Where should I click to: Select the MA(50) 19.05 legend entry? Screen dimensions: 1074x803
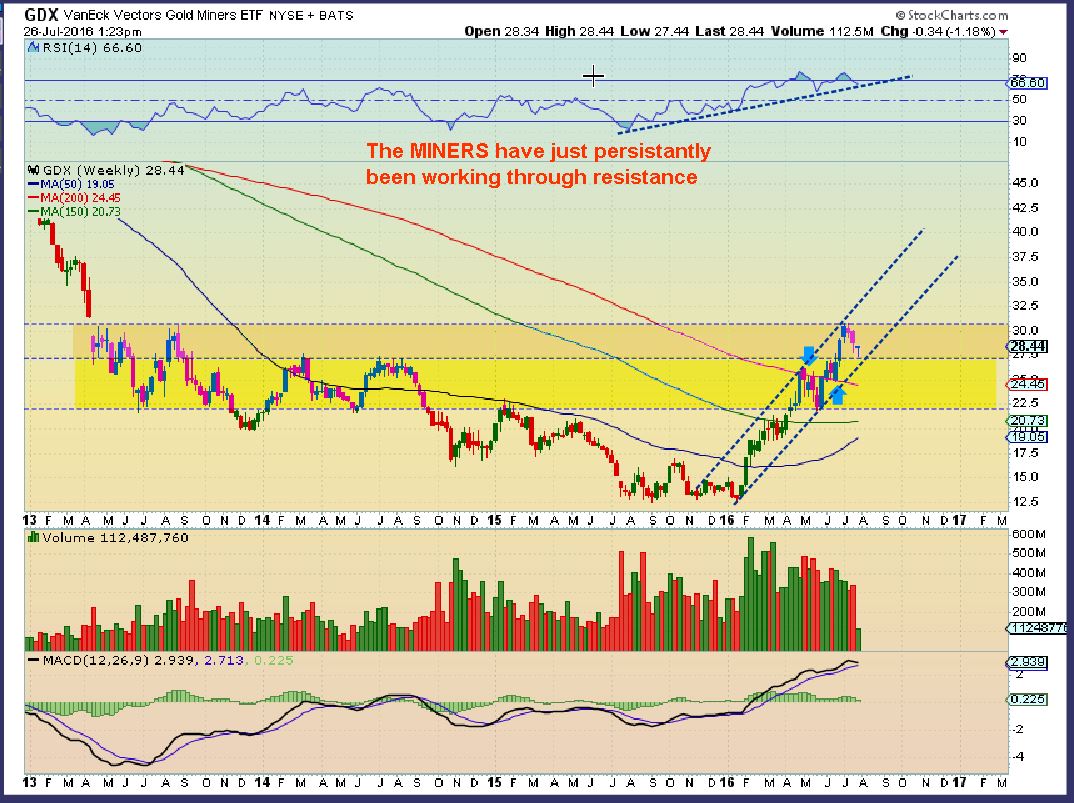(71, 184)
